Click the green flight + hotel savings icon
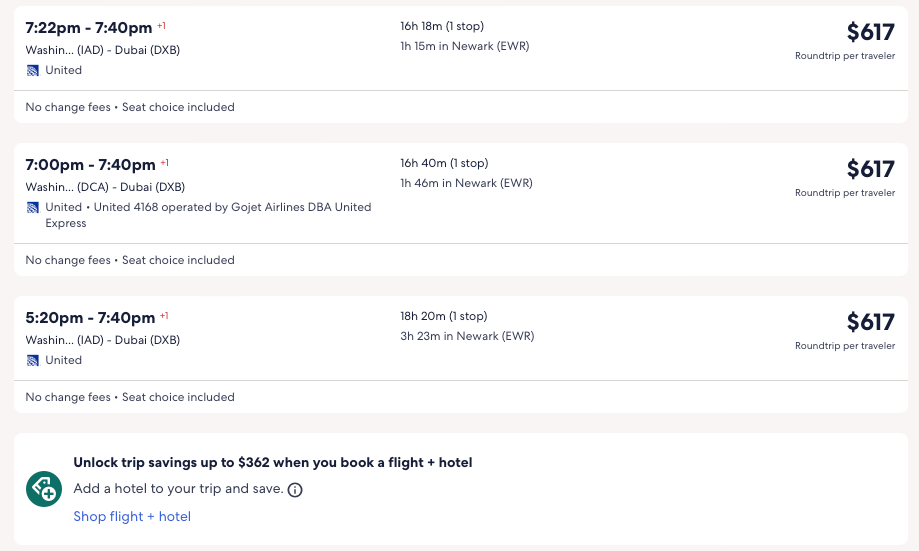 pos(44,489)
